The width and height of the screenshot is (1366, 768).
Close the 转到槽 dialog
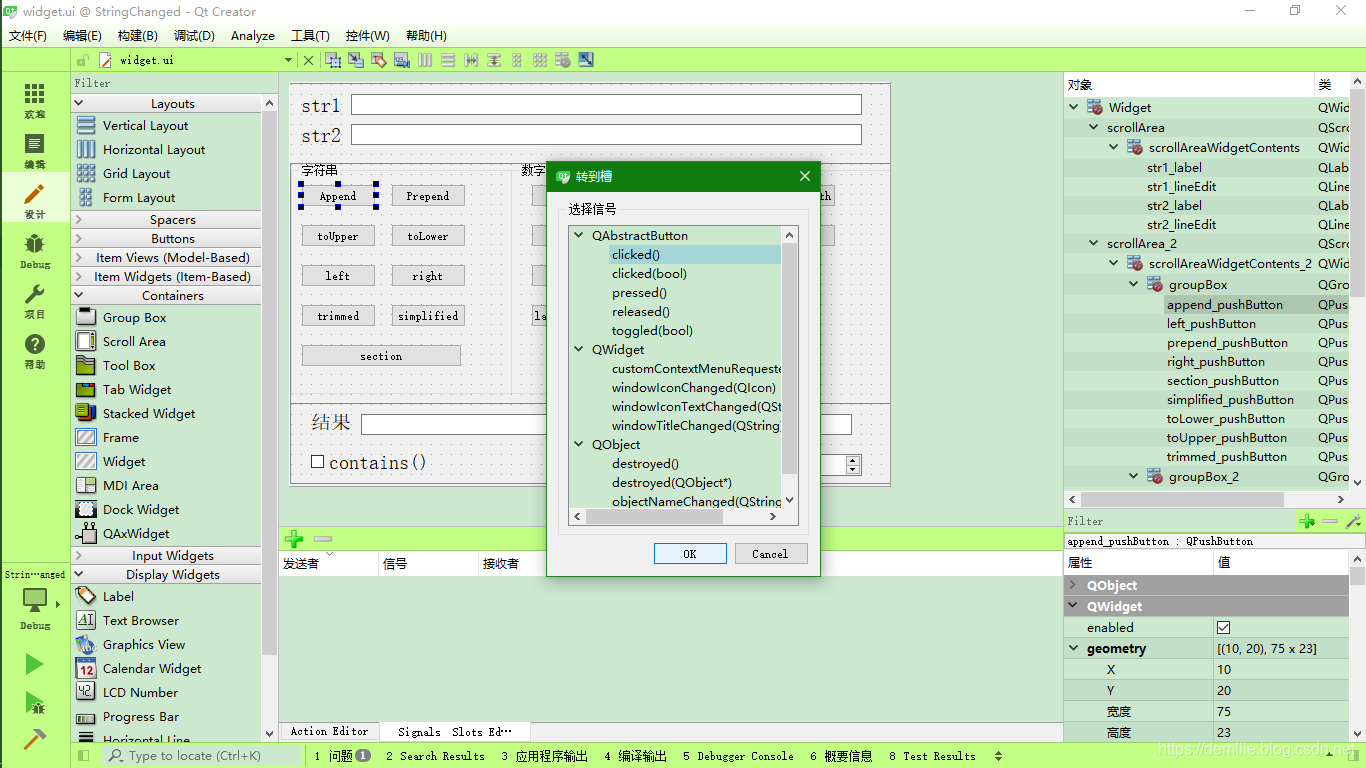pos(805,176)
